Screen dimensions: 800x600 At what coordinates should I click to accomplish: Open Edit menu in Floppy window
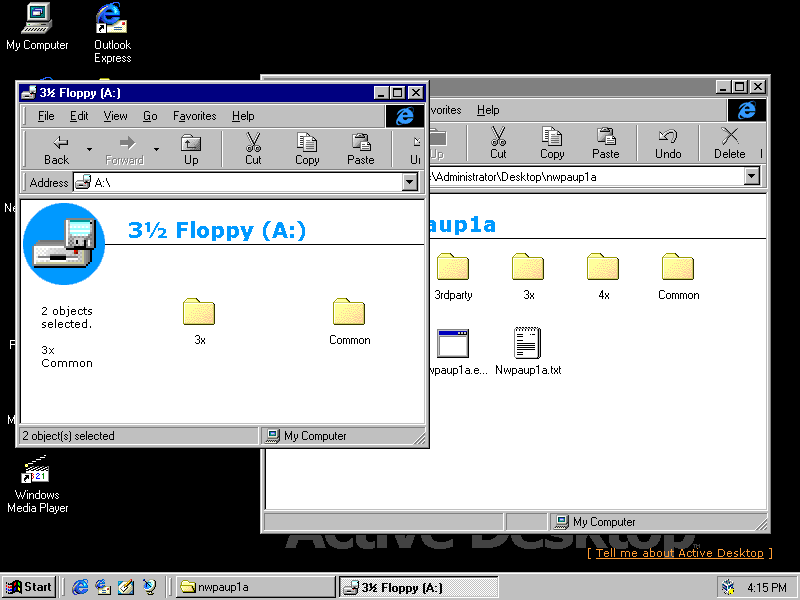pyautogui.click(x=79, y=116)
